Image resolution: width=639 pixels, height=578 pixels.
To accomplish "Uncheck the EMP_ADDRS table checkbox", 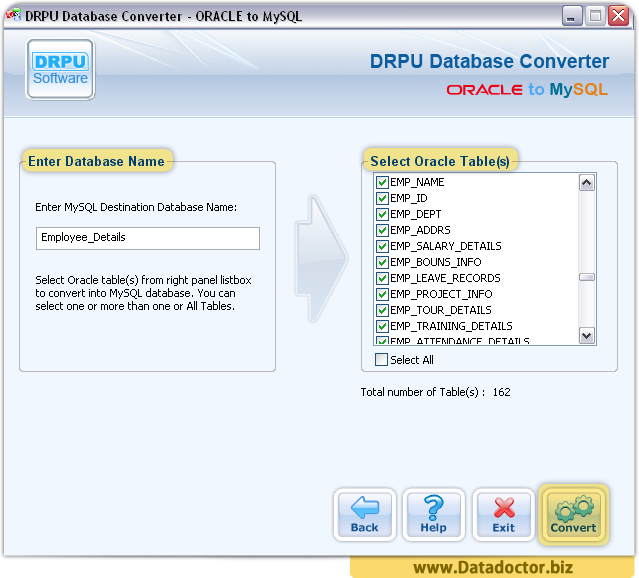I will point(382,230).
